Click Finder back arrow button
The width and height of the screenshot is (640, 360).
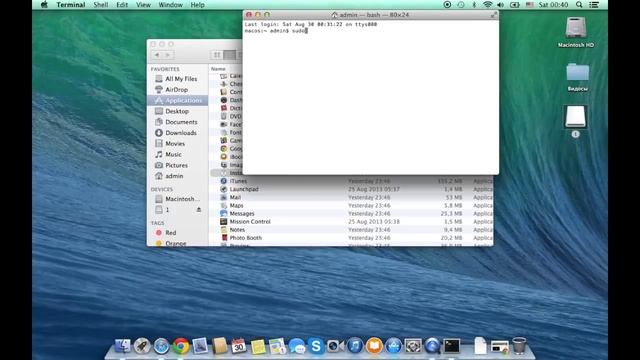[157, 55]
